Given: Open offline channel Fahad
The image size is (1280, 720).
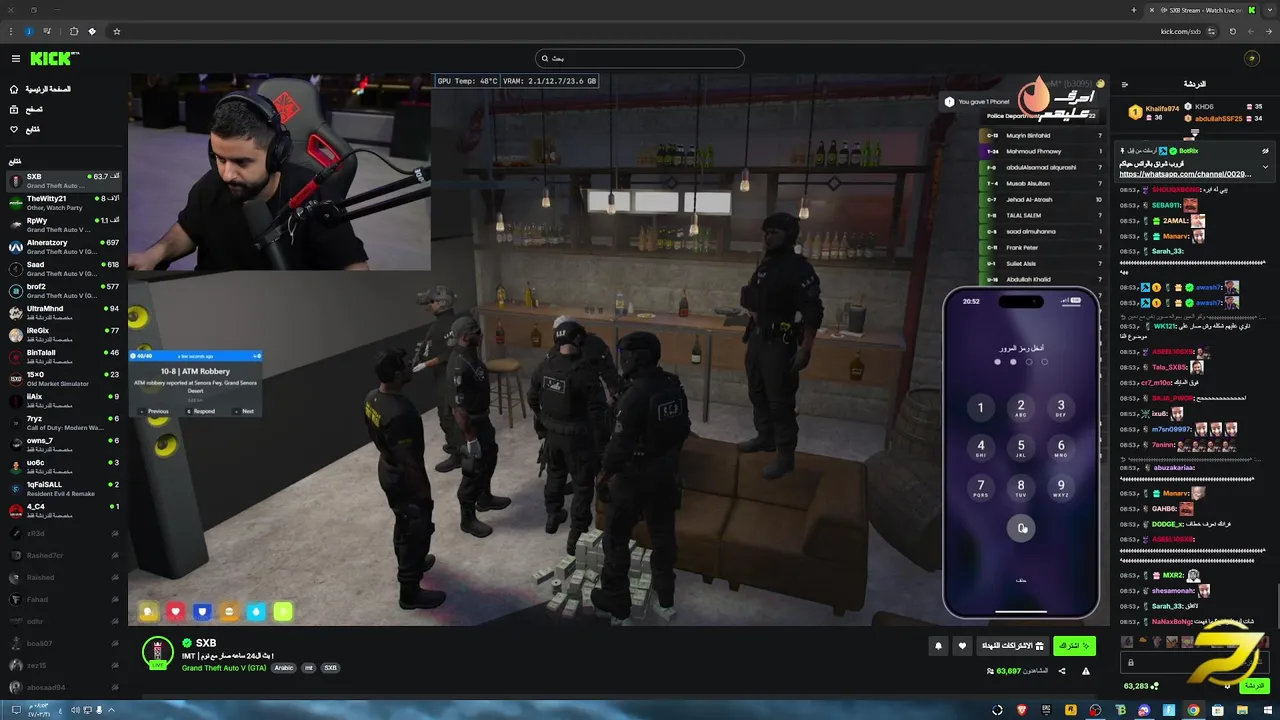Looking at the screenshot, I should pyautogui.click(x=64, y=599).
